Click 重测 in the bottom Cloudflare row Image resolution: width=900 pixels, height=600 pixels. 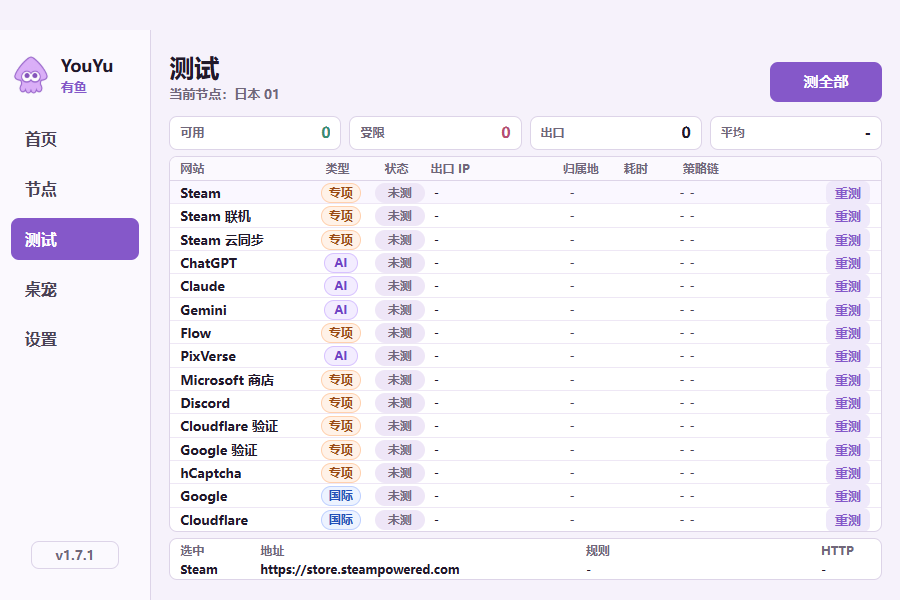pyautogui.click(x=848, y=520)
